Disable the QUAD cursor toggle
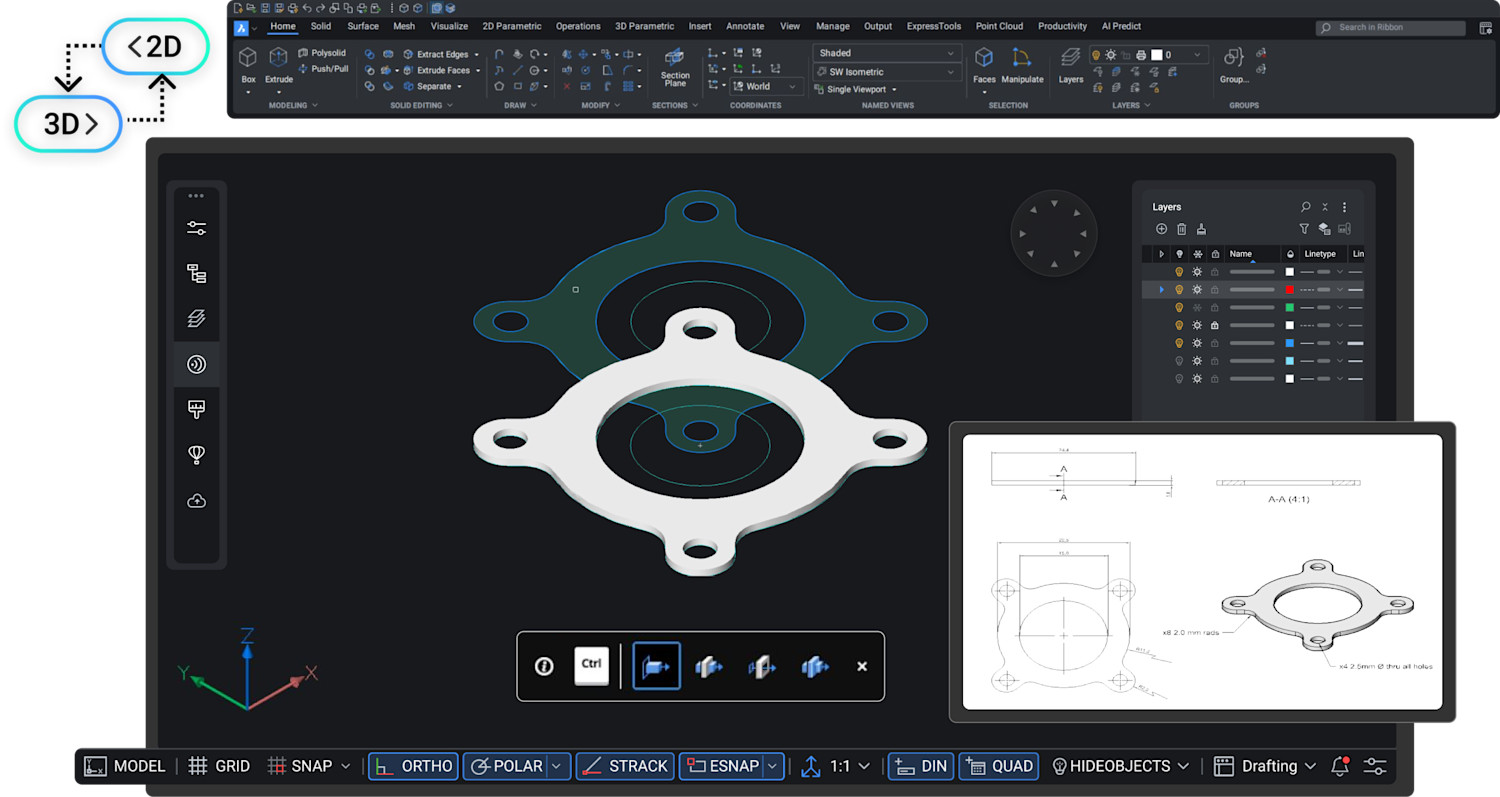Screen dimensions: 1500x797 (999, 766)
